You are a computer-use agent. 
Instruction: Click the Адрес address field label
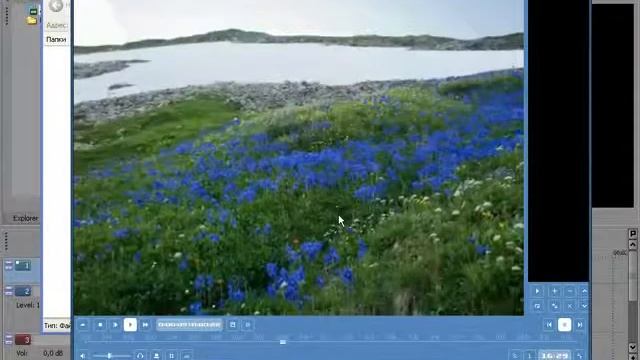[x=57, y=25]
